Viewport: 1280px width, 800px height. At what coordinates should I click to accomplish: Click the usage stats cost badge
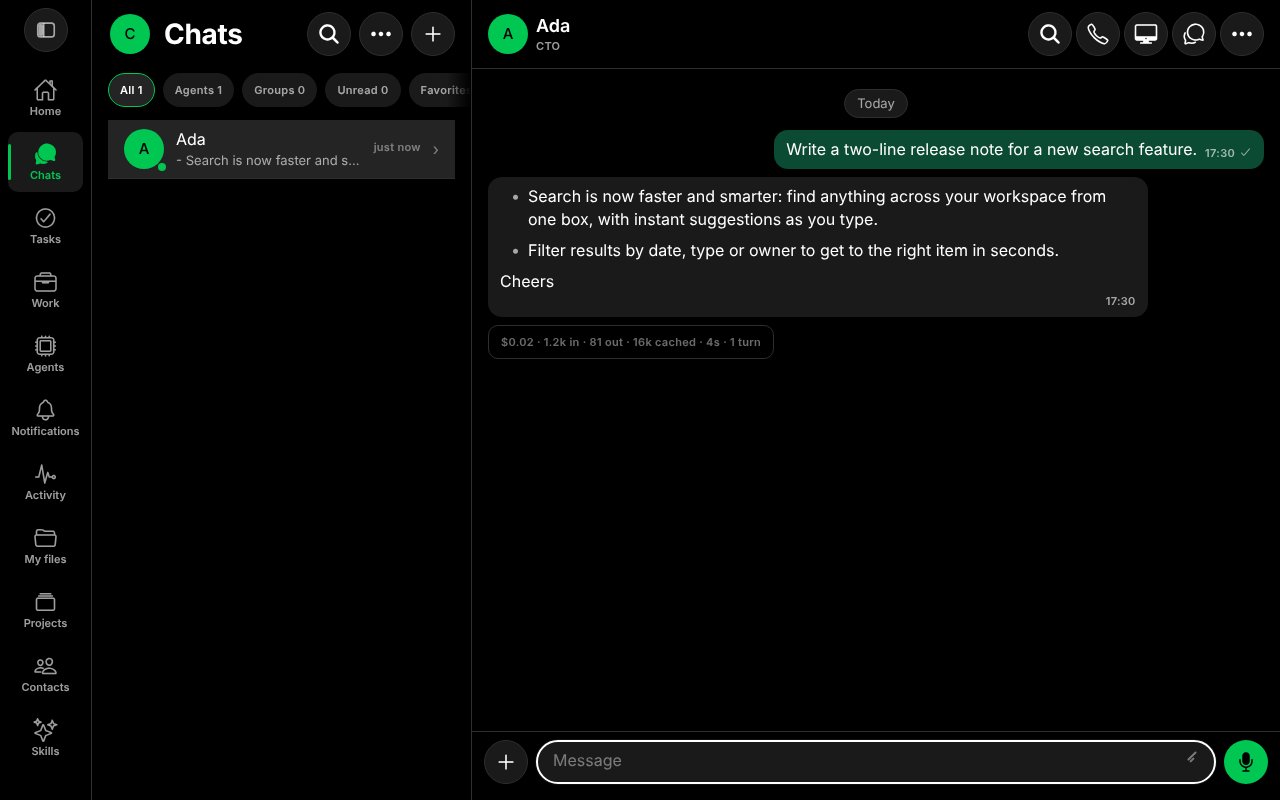pos(631,342)
